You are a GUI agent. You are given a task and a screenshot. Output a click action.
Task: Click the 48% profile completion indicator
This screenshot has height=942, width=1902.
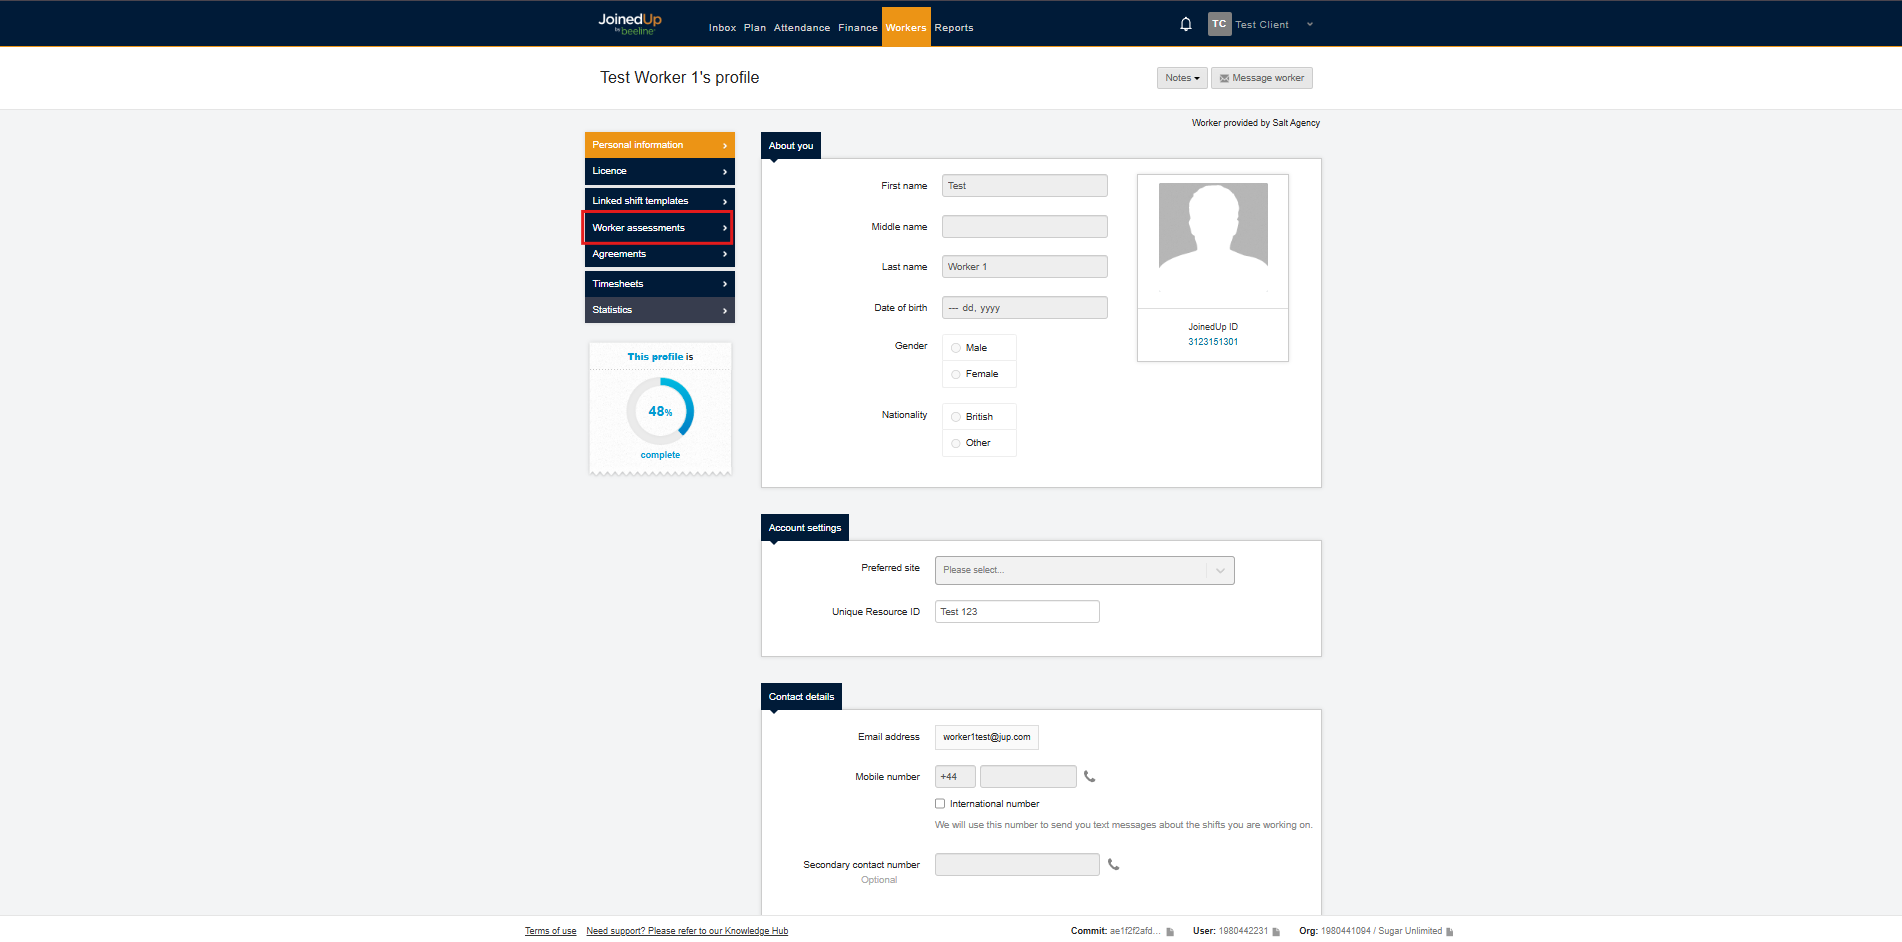660,411
